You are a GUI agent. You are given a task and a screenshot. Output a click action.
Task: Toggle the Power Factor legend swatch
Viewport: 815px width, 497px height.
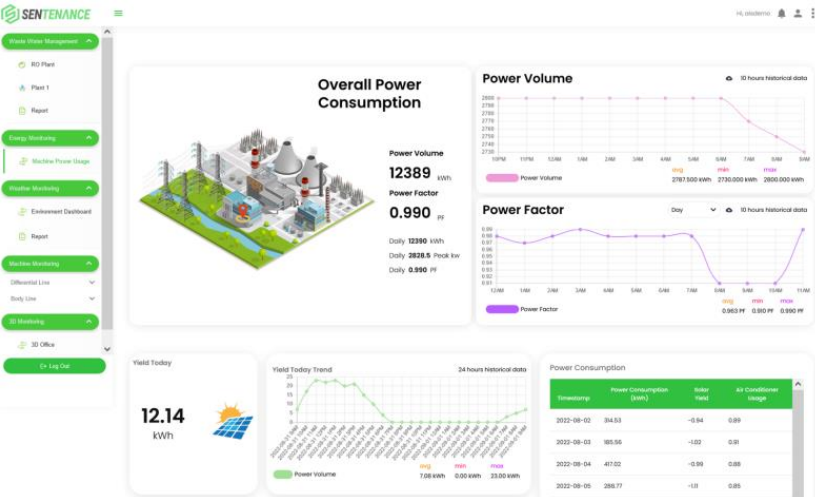click(x=500, y=309)
